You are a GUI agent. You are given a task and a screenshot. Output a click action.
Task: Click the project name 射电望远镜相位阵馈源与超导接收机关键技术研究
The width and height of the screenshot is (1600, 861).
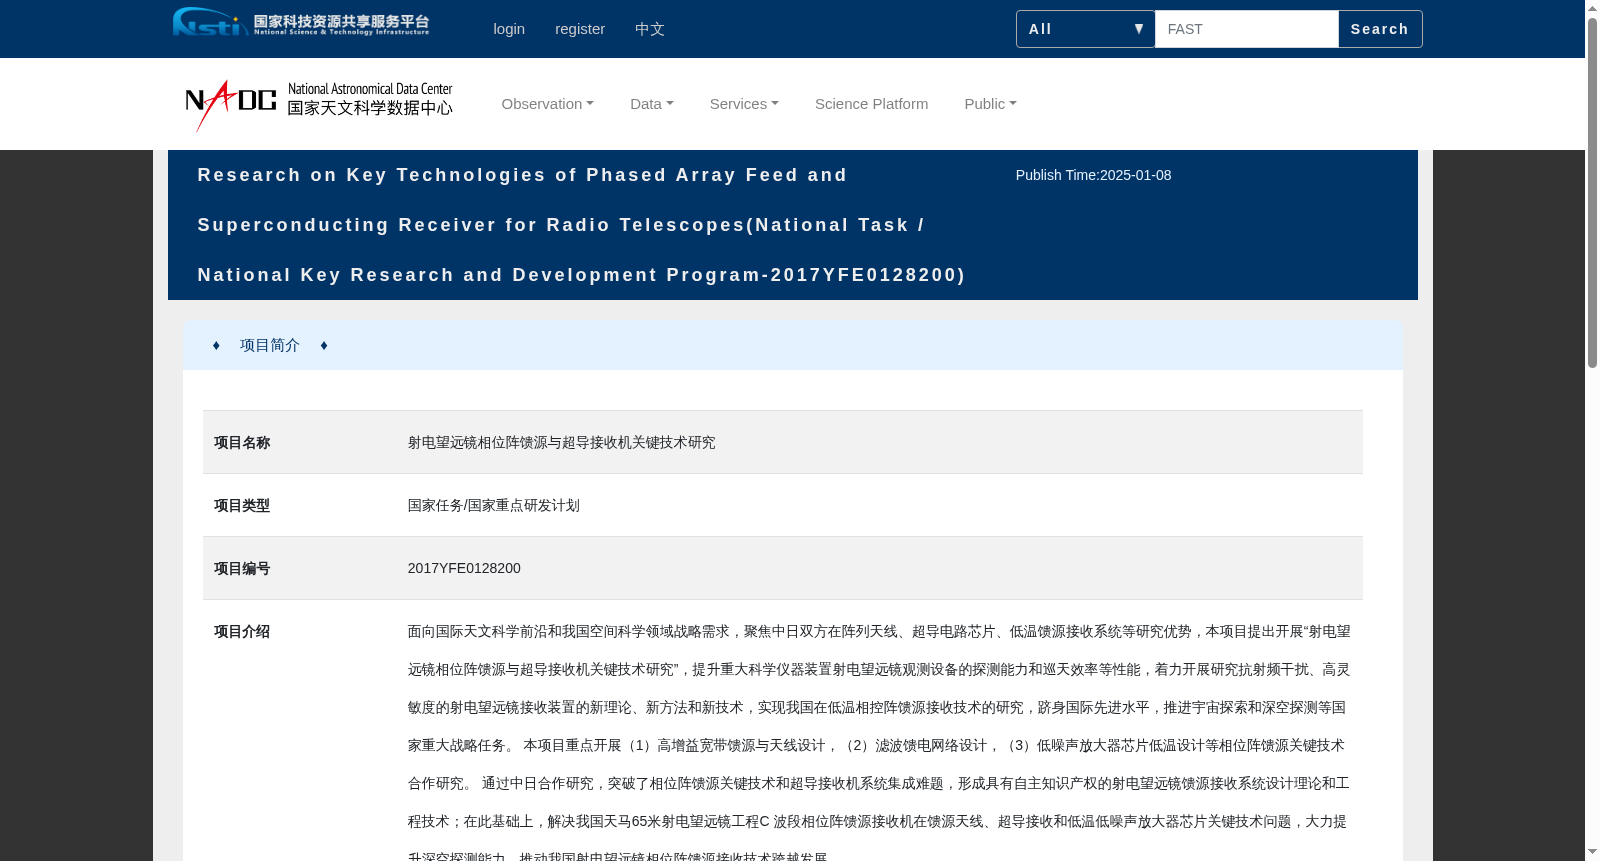click(x=562, y=442)
